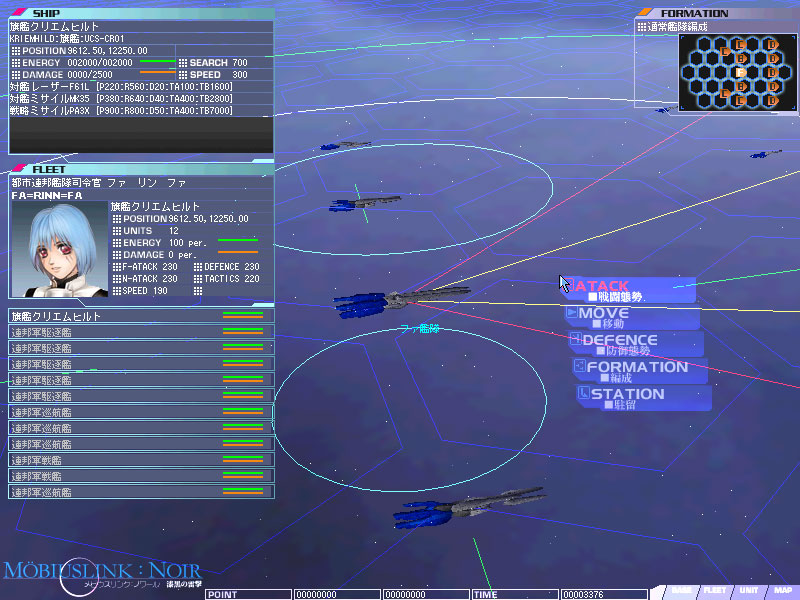This screenshot has height=600, width=800.
Task: Click the DEFENCE command shield icon
Action: click(x=576, y=340)
